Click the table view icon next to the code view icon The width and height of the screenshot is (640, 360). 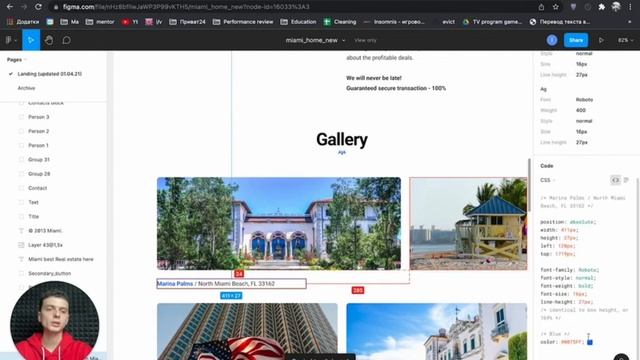pyautogui.click(x=626, y=180)
